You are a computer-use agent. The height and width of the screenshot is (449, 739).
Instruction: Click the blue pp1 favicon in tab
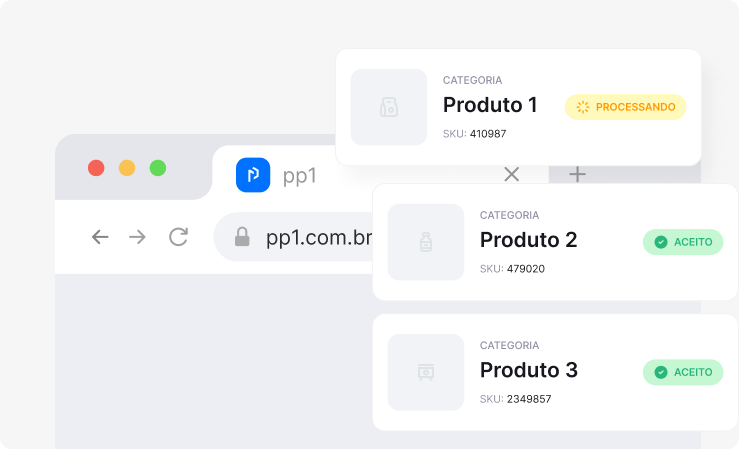(253, 175)
